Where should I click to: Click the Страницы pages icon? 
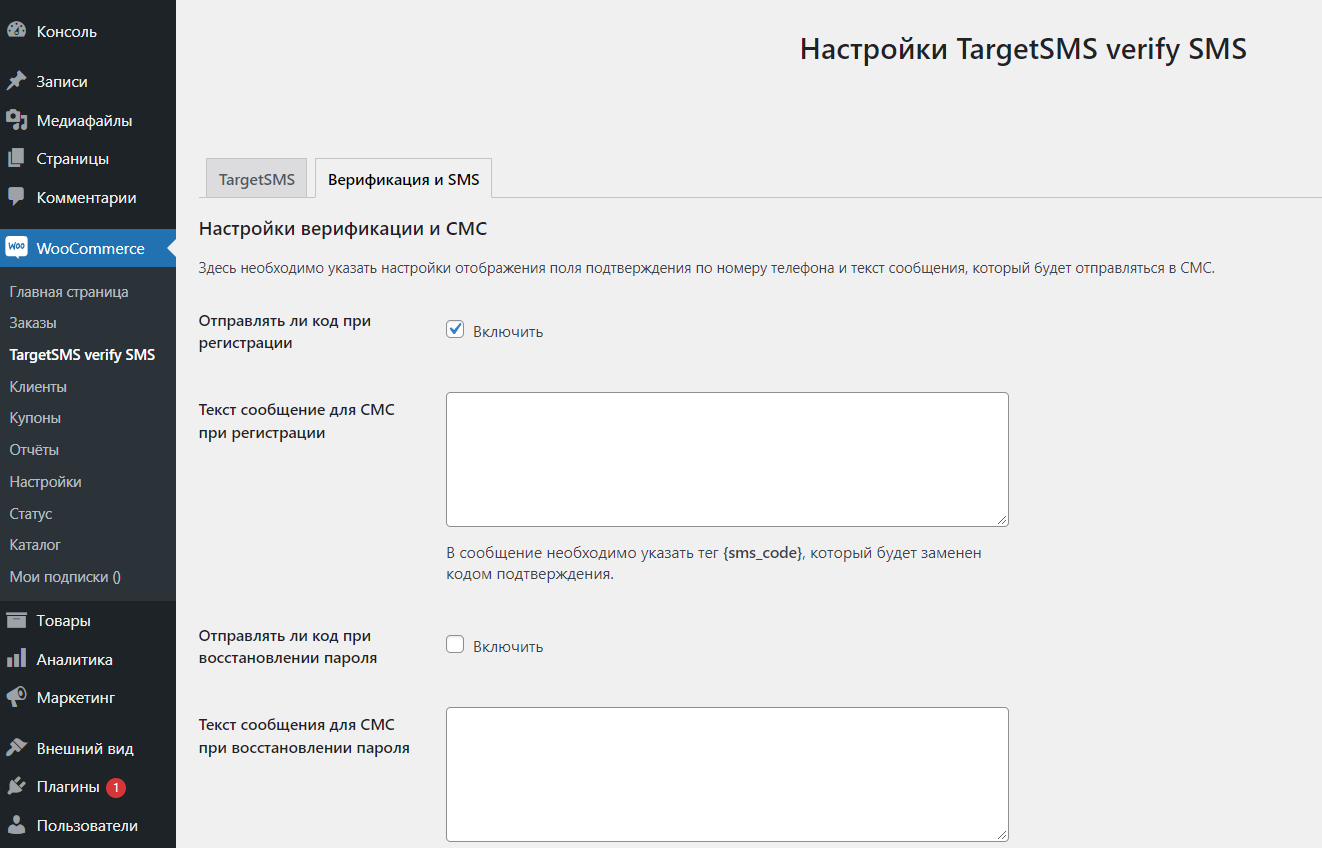[16, 158]
